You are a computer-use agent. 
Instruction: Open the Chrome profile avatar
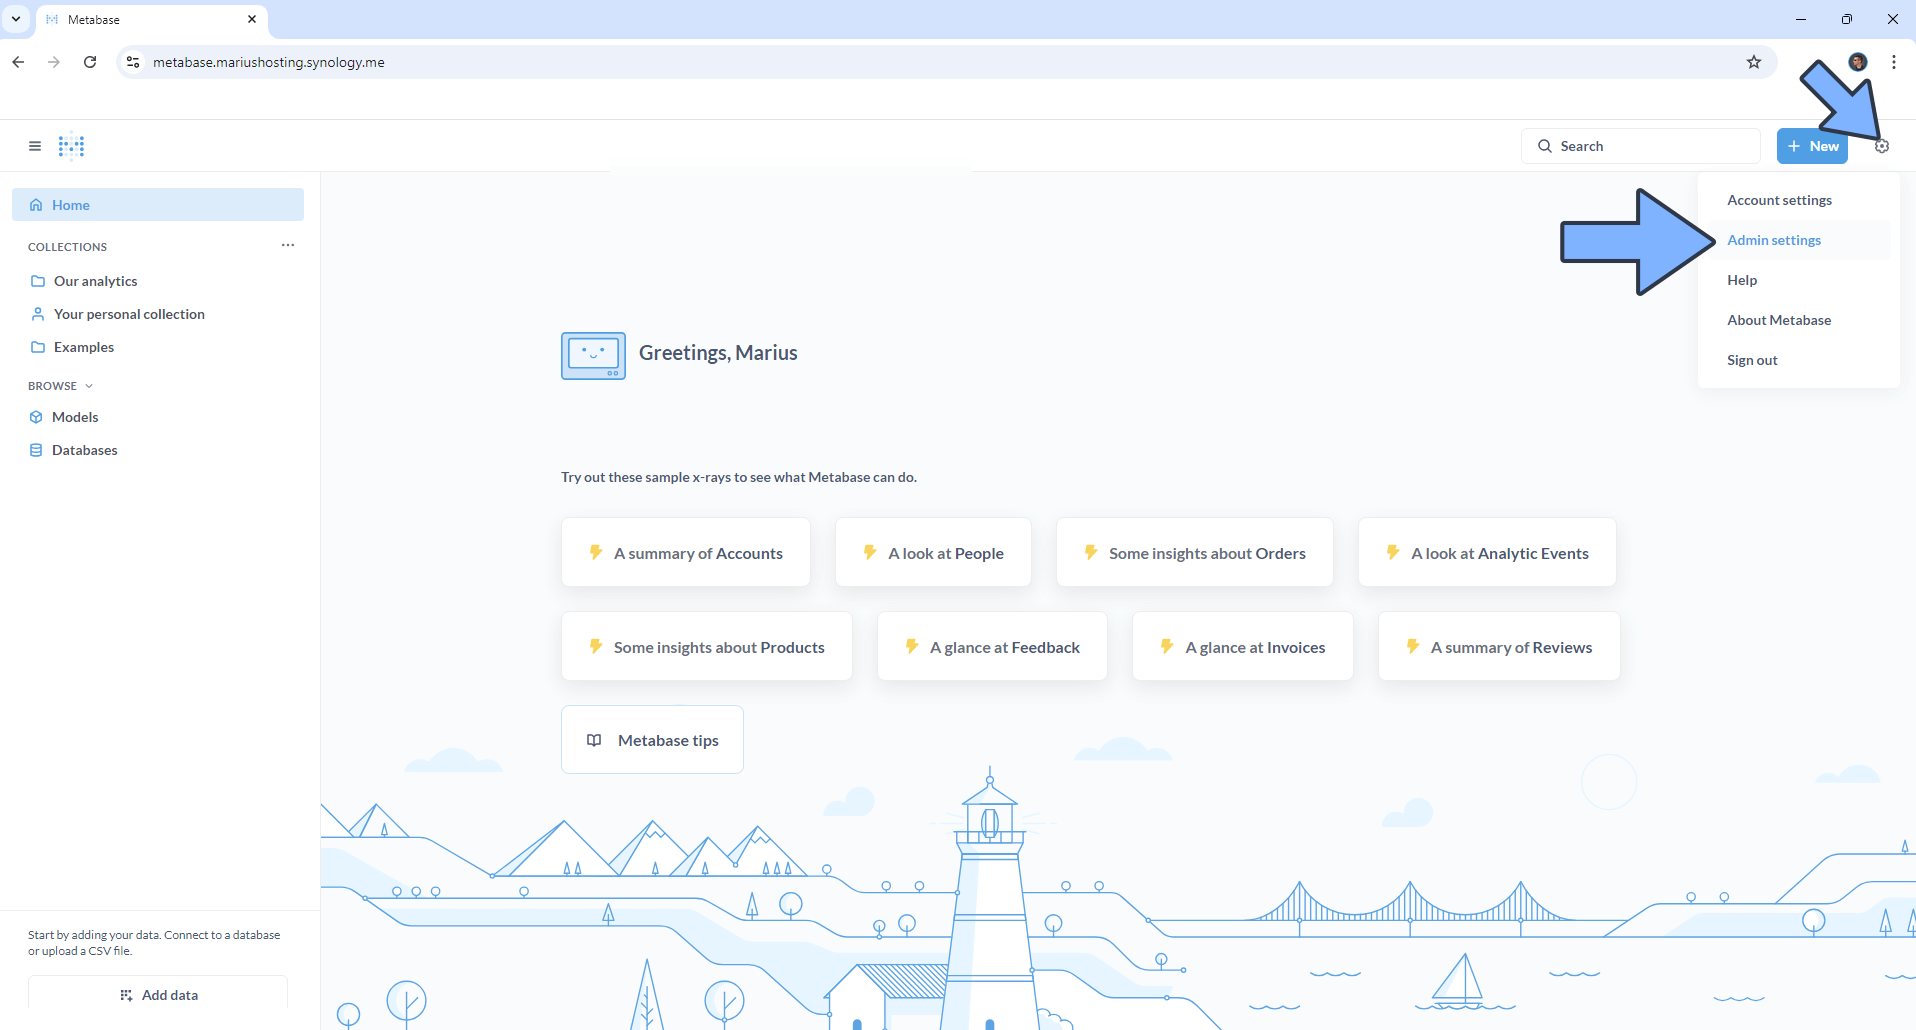1858,62
